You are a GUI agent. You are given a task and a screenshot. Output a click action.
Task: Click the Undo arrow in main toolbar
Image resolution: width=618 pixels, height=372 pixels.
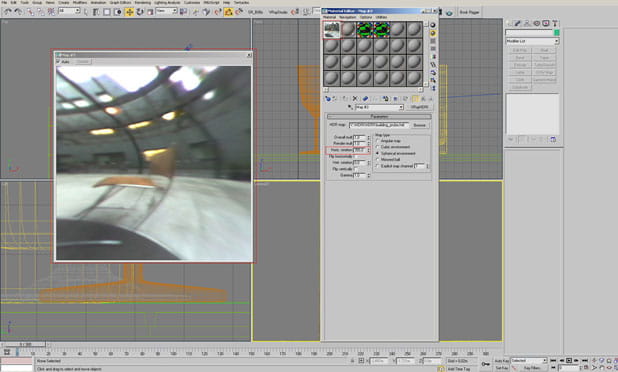(7, 12)
